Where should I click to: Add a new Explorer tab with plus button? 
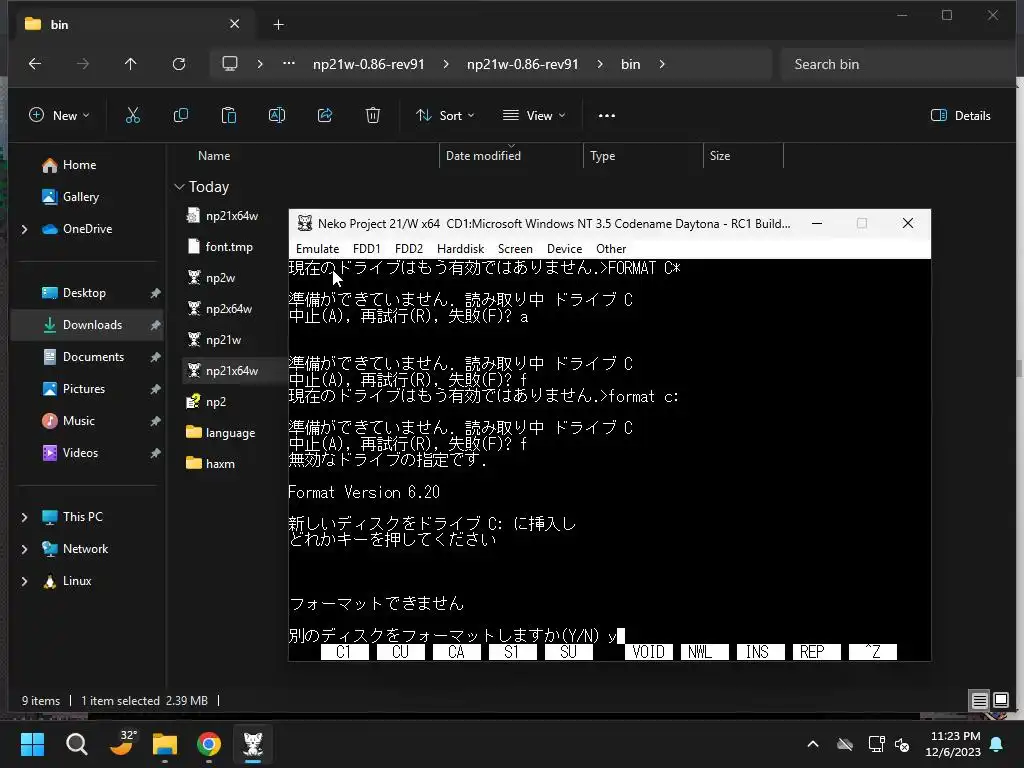pos(278,25)
